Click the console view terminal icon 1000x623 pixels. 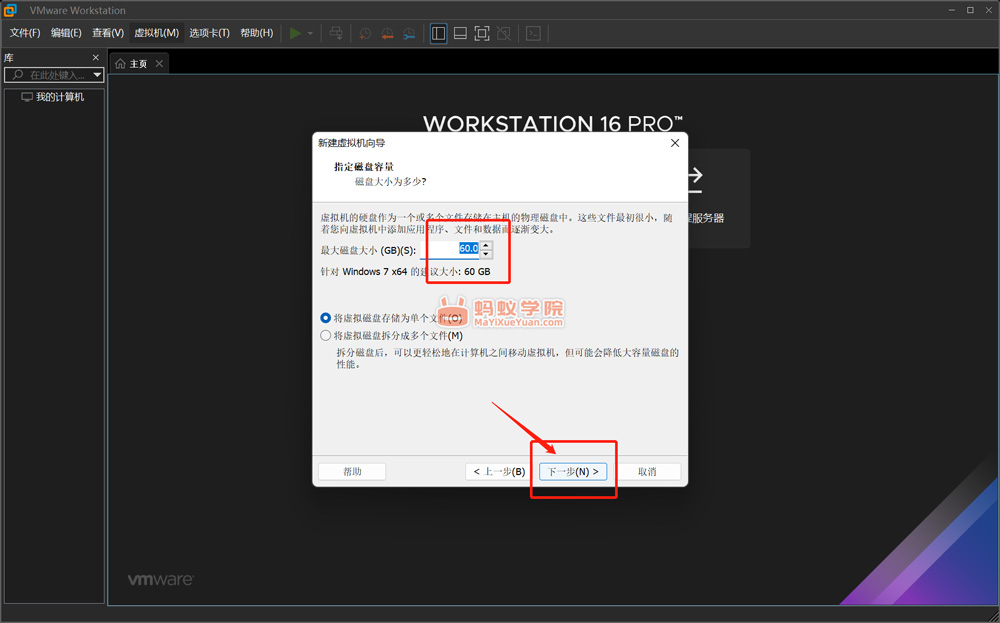[x=533, y=33]
